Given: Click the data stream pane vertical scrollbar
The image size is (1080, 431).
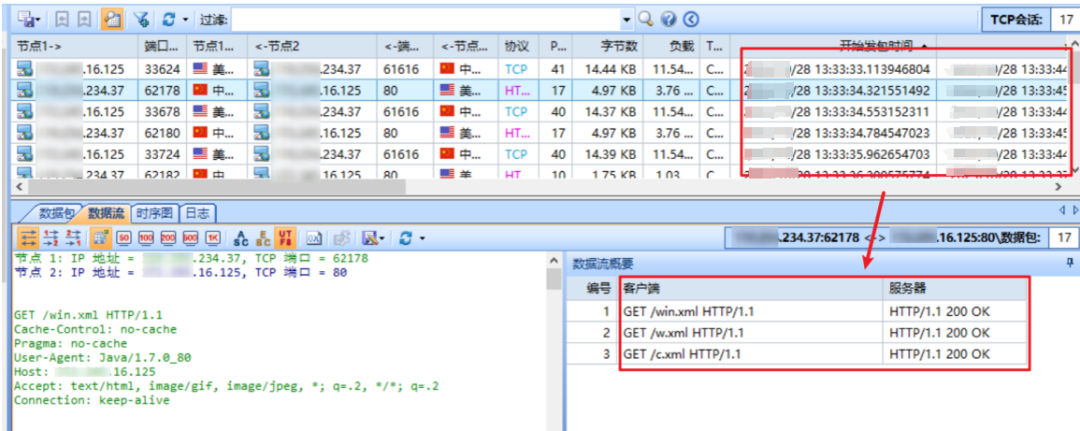Looking at the screenshot, I should click(554, 278).
